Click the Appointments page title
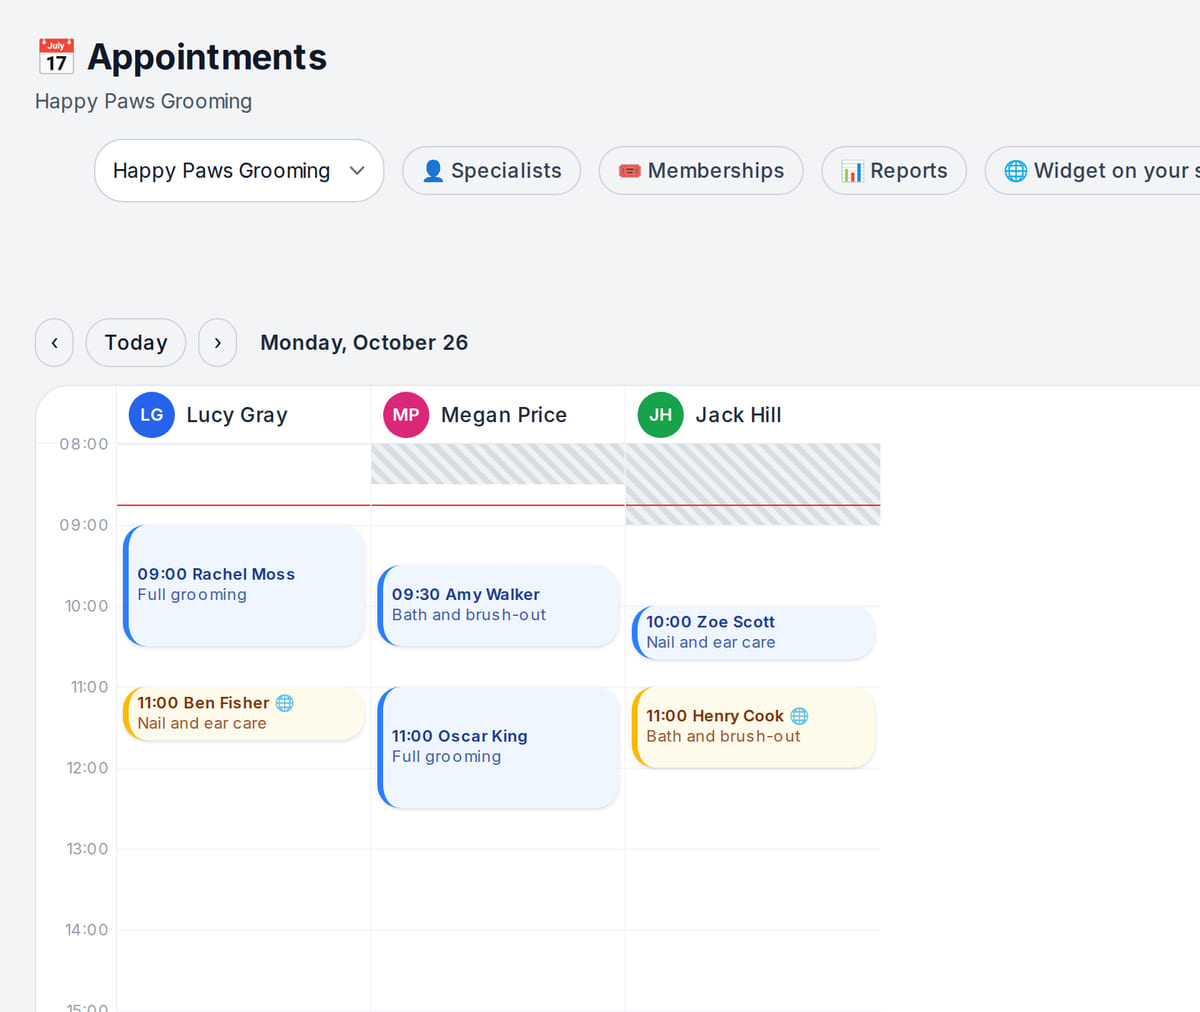This screenshot has width=1200, height=1012. pyautogui.click(x=207, y=57)
